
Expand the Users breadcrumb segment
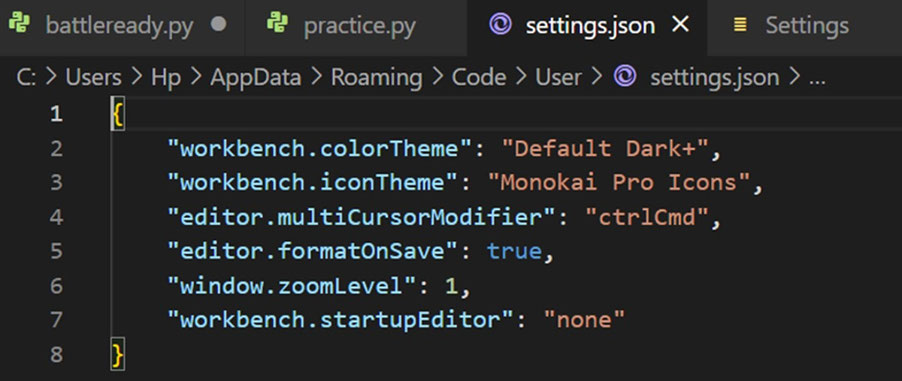93,77
